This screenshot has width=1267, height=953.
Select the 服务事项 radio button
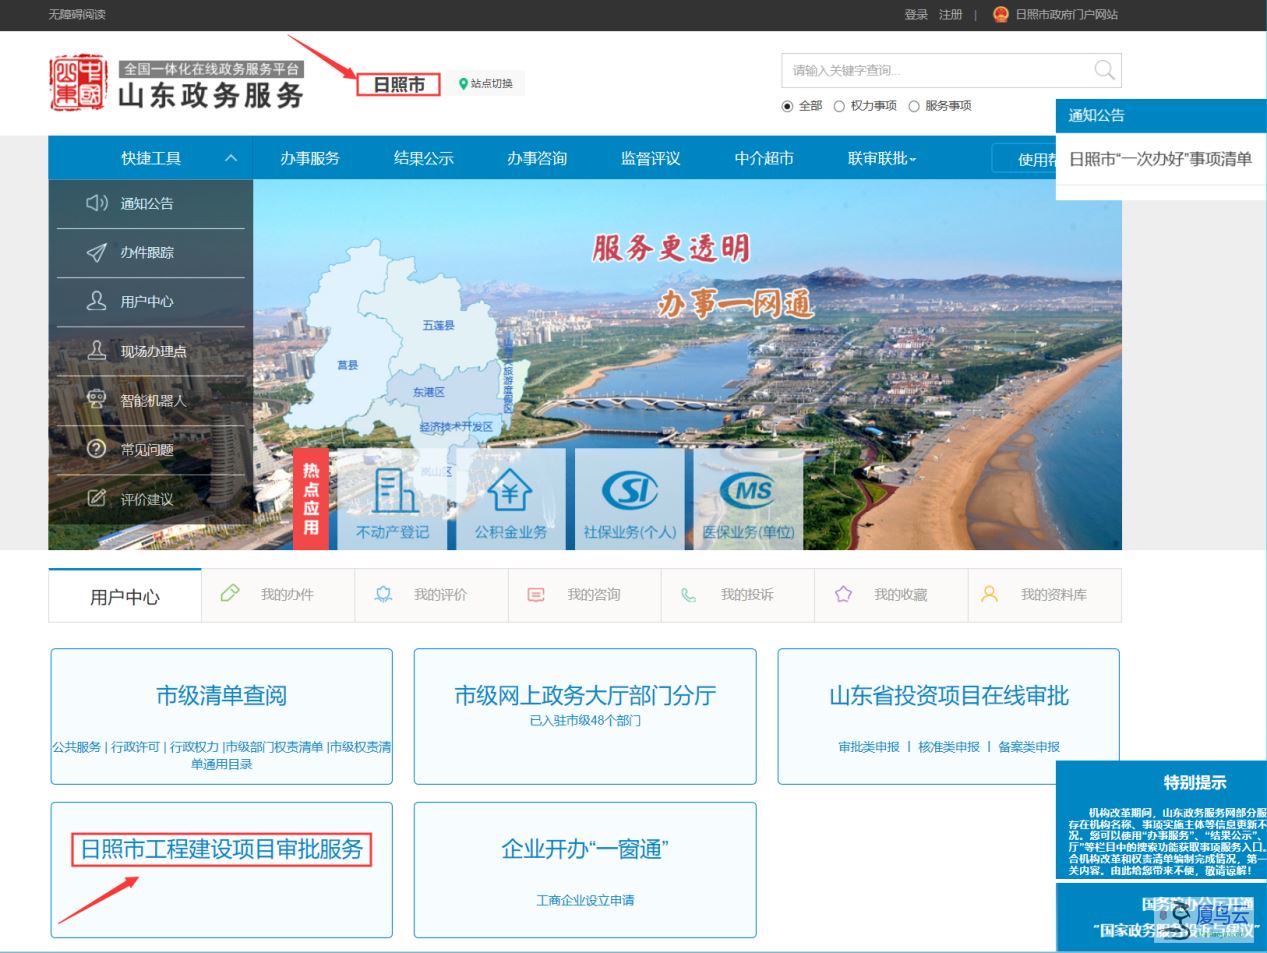tap(913, 106)
